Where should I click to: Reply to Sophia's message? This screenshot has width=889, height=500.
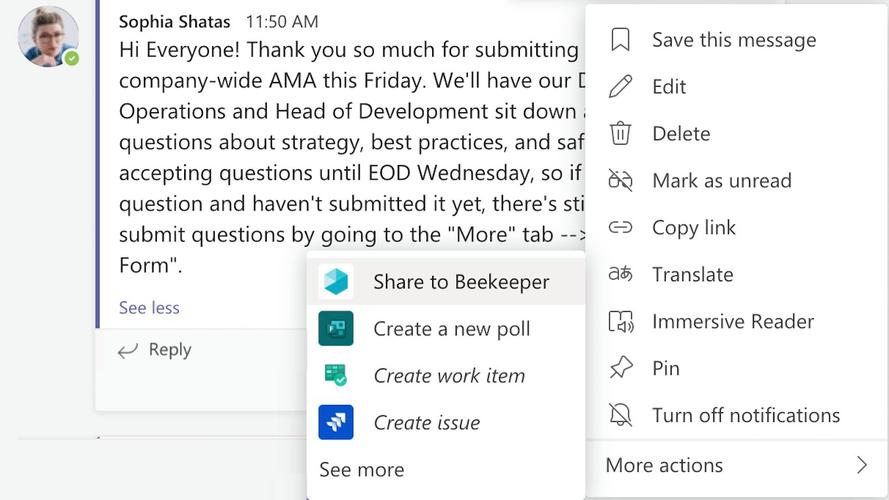155,350
